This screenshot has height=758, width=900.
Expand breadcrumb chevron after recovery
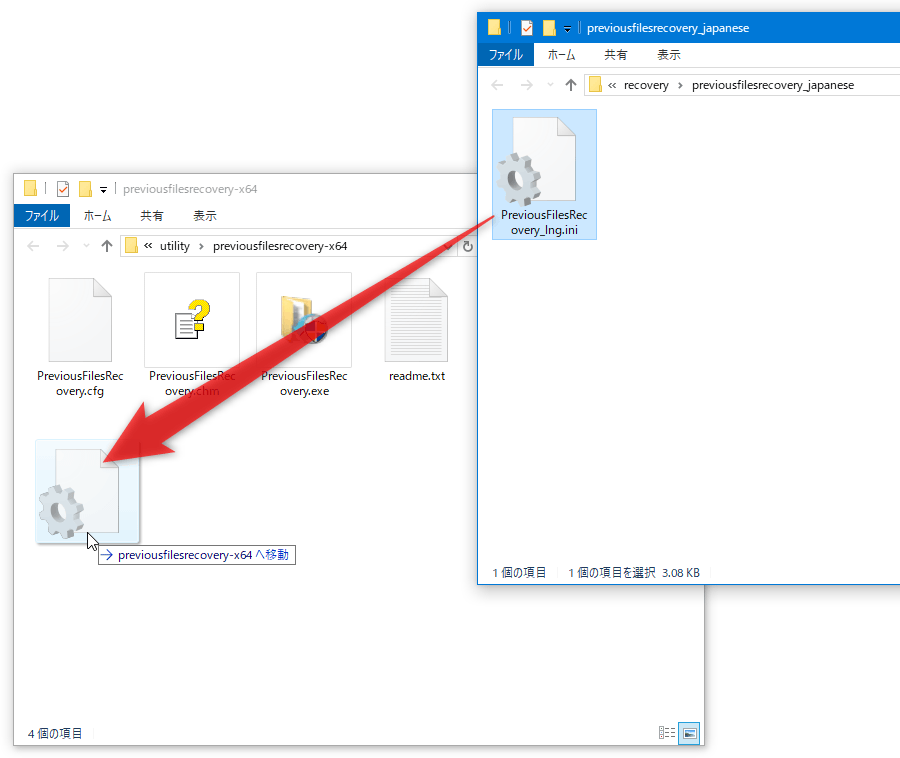pyautogui.click(x=680, y=85)
